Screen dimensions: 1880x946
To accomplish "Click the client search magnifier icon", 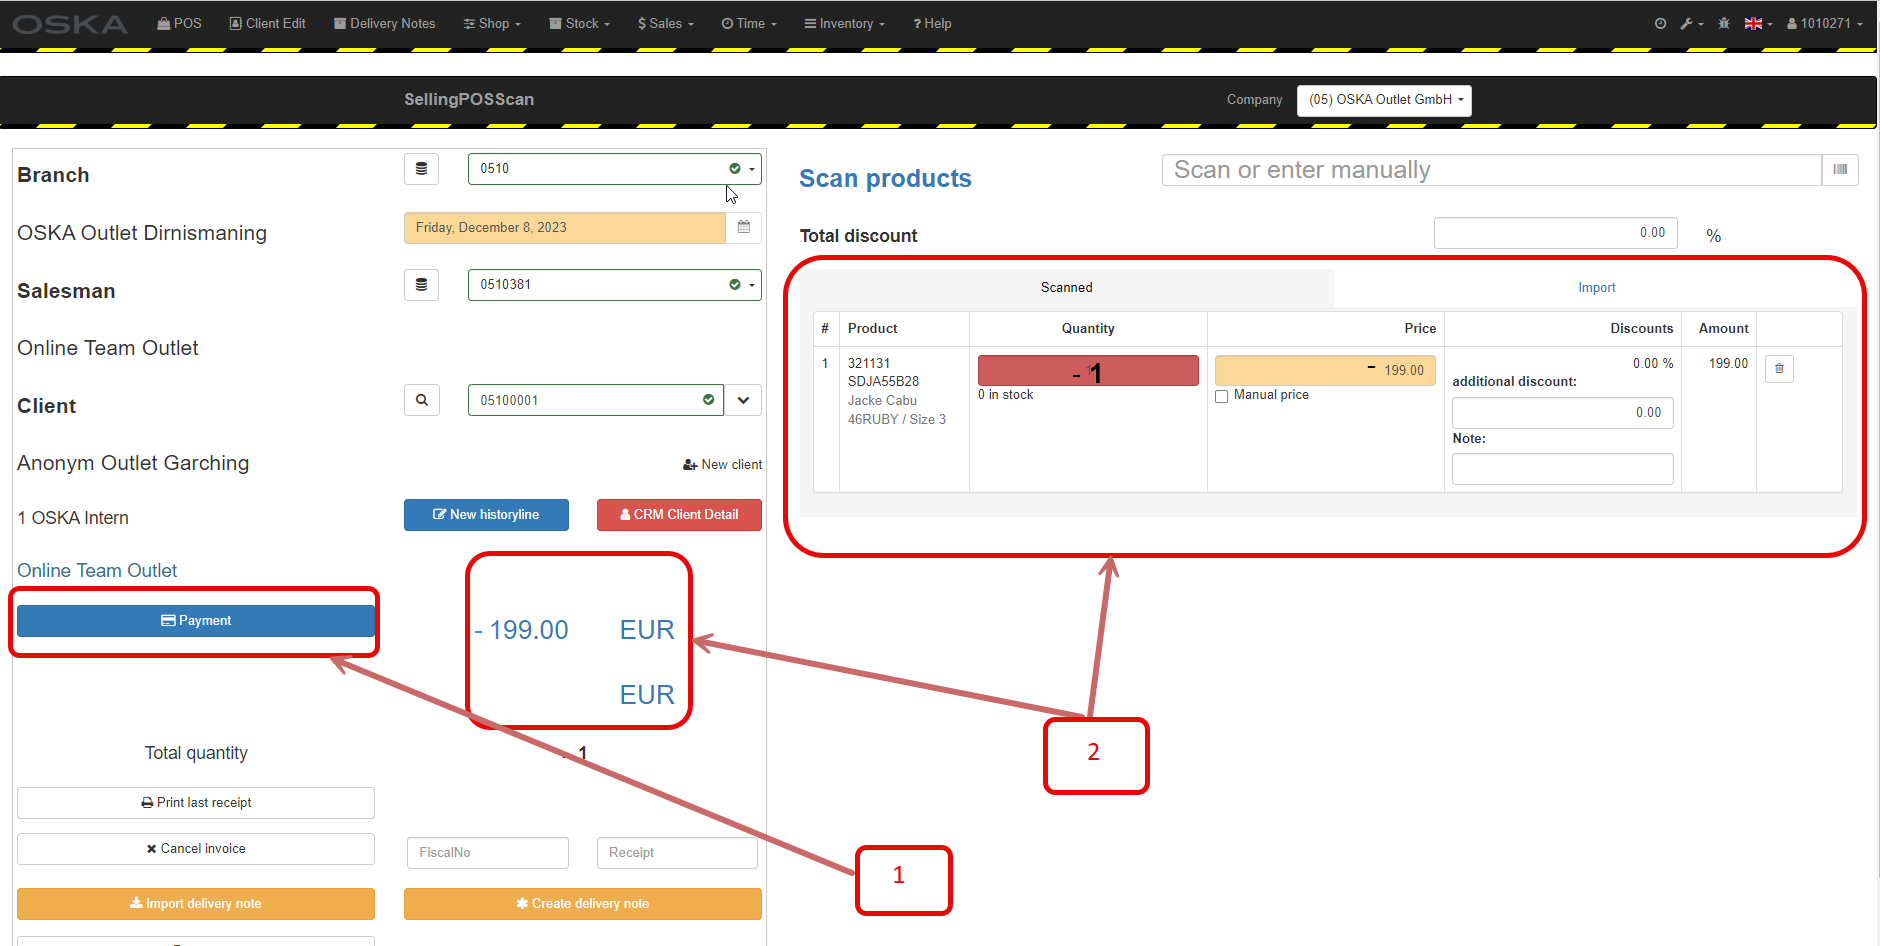I will pos(422,400).
